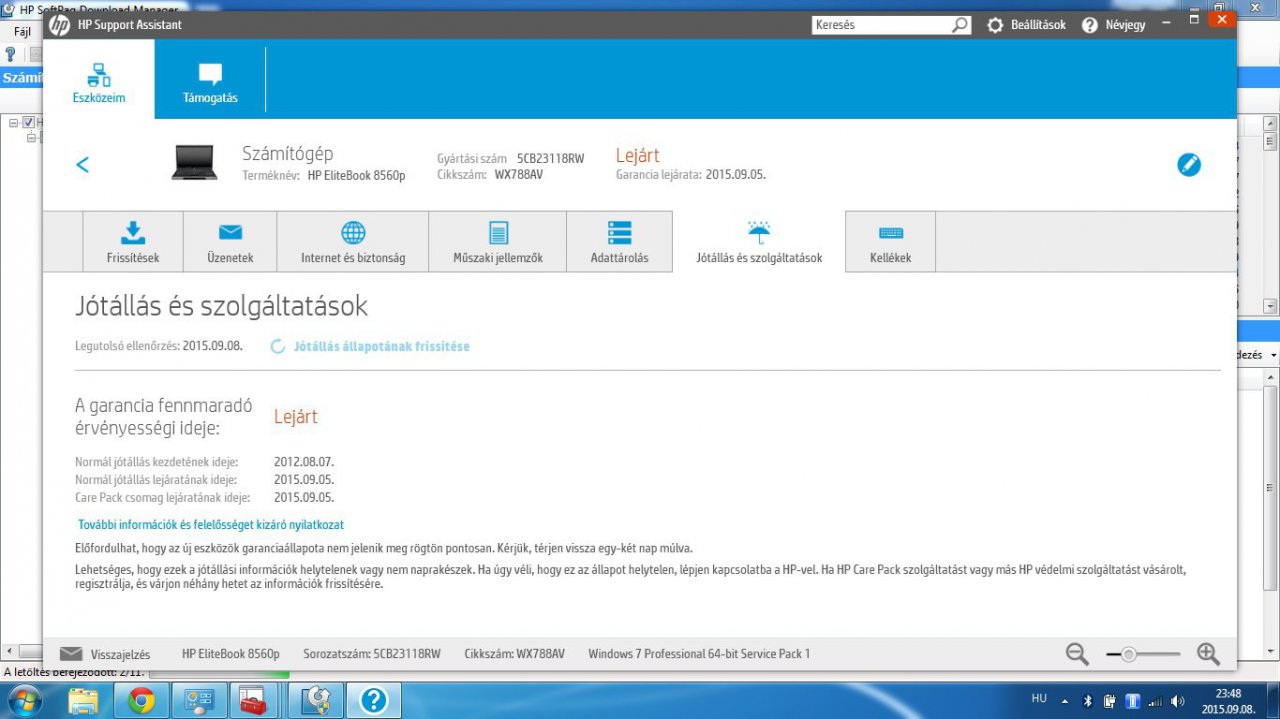Click the serial number 5CB23118RW in header

point(550,158)
